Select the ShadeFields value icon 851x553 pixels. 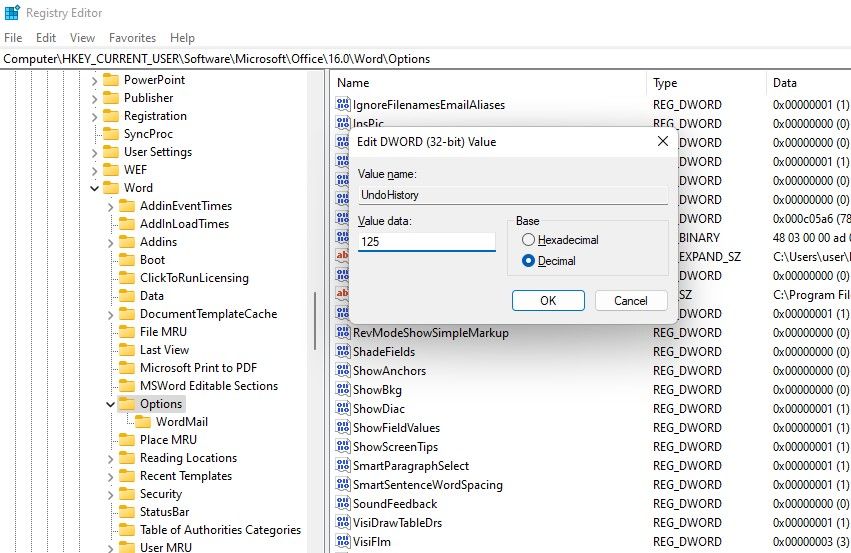[x=342, y=351]
